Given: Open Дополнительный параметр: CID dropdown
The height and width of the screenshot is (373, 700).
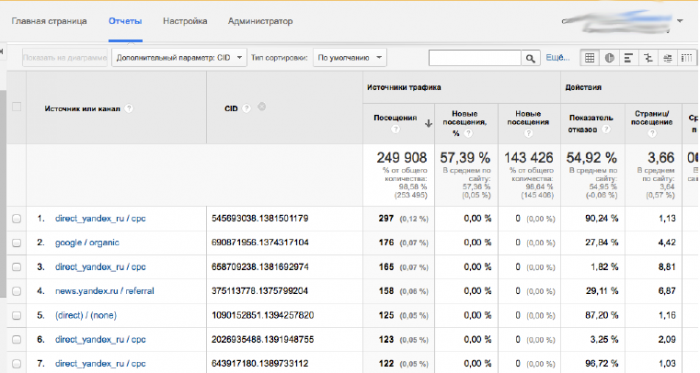Looking at the screenshot, I should point(179,58).
